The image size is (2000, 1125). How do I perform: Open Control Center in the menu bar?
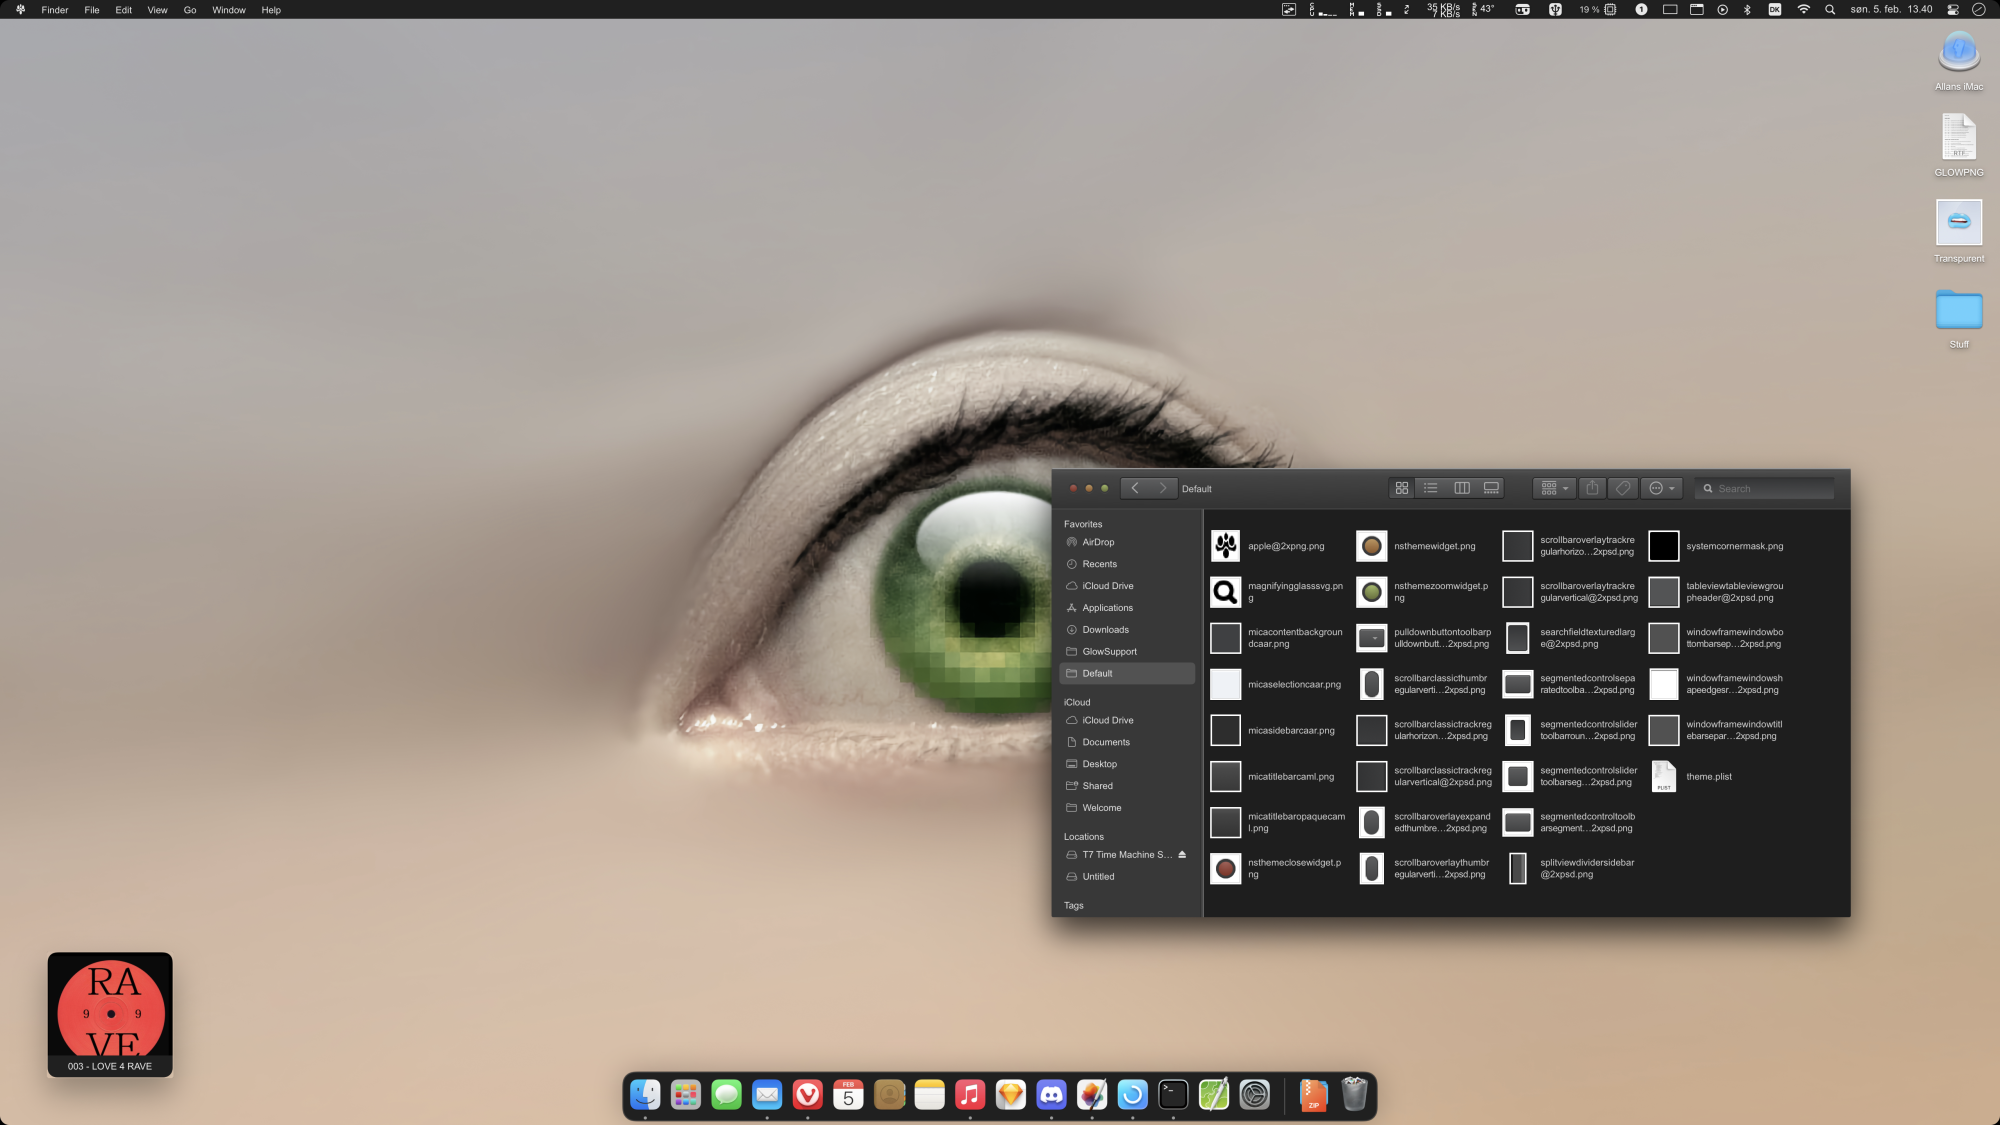tap(1953, 10)
